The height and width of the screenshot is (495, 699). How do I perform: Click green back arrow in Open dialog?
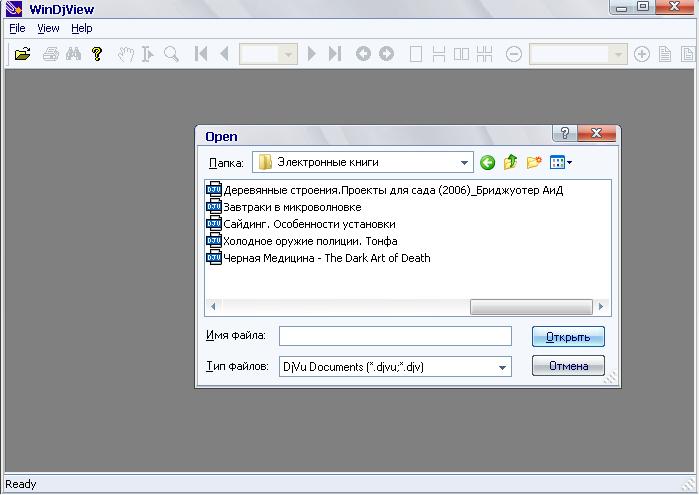tap(487, 162)
